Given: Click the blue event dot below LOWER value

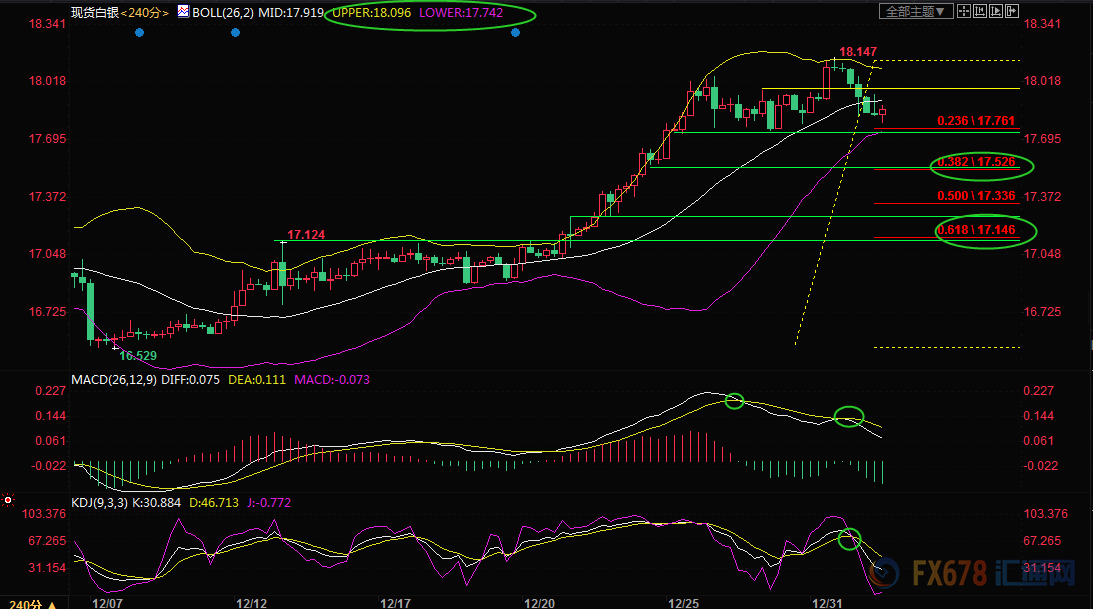Looking at the screenshot, I should coord(516,33).
